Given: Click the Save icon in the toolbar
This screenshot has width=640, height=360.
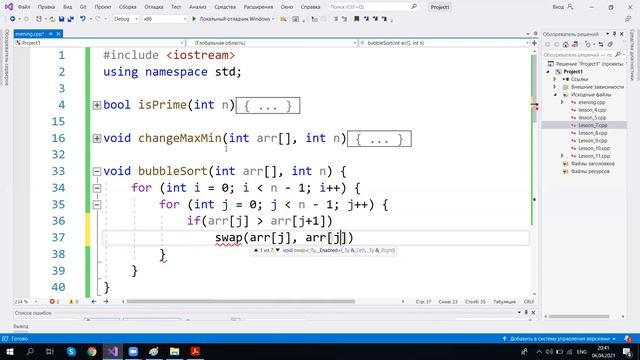Looking at the screenshot, I should point(61,19).
